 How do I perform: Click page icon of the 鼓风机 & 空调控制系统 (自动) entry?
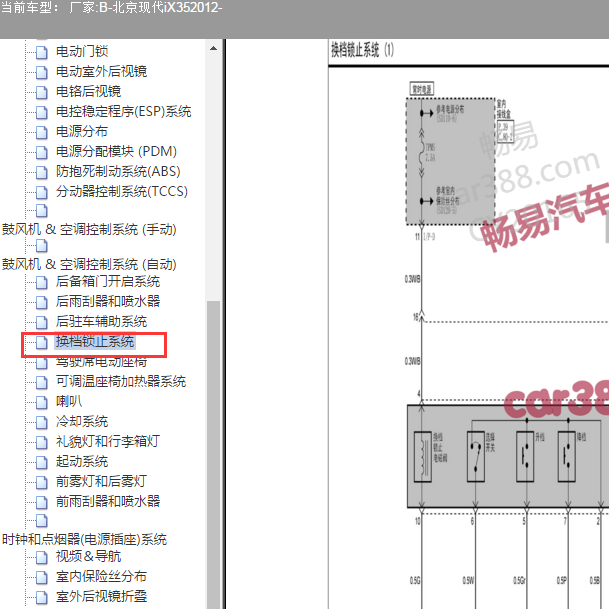(x=42, y=246)
